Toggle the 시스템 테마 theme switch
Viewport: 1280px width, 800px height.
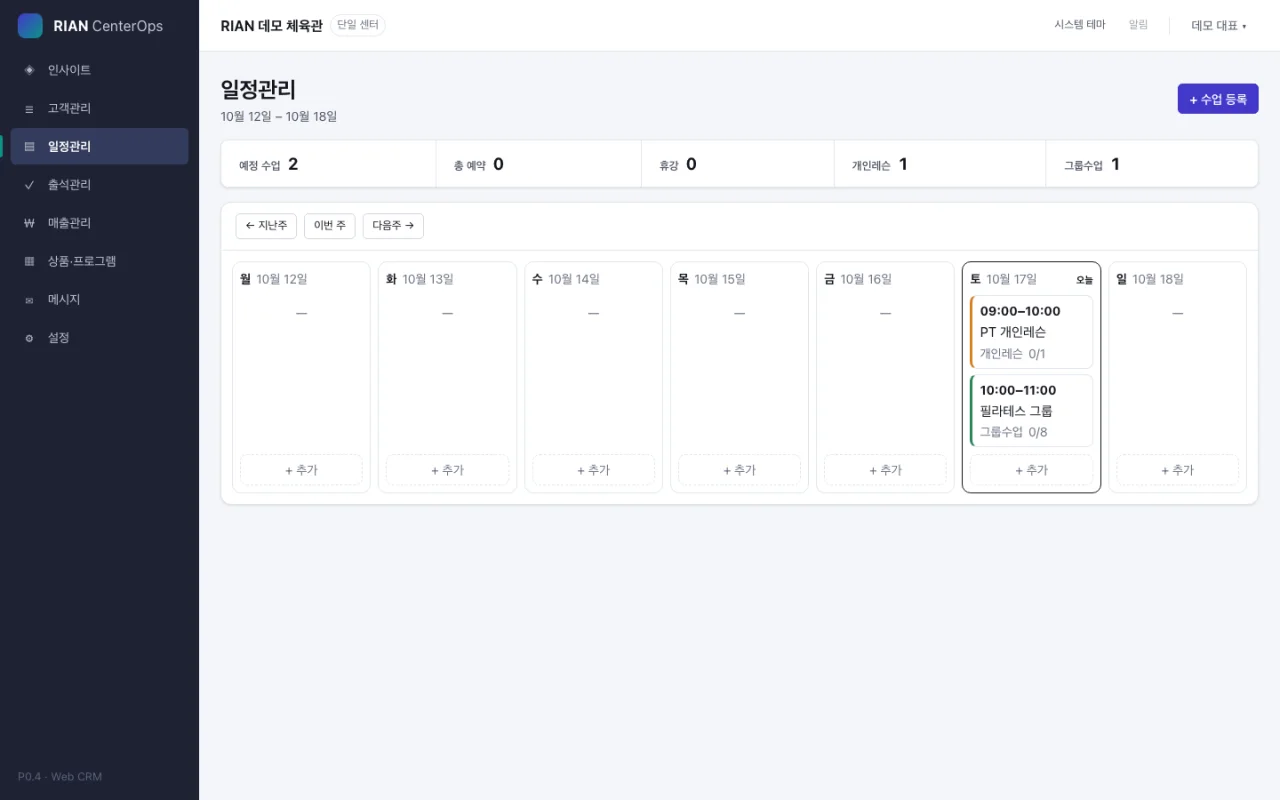point(1080,25)
